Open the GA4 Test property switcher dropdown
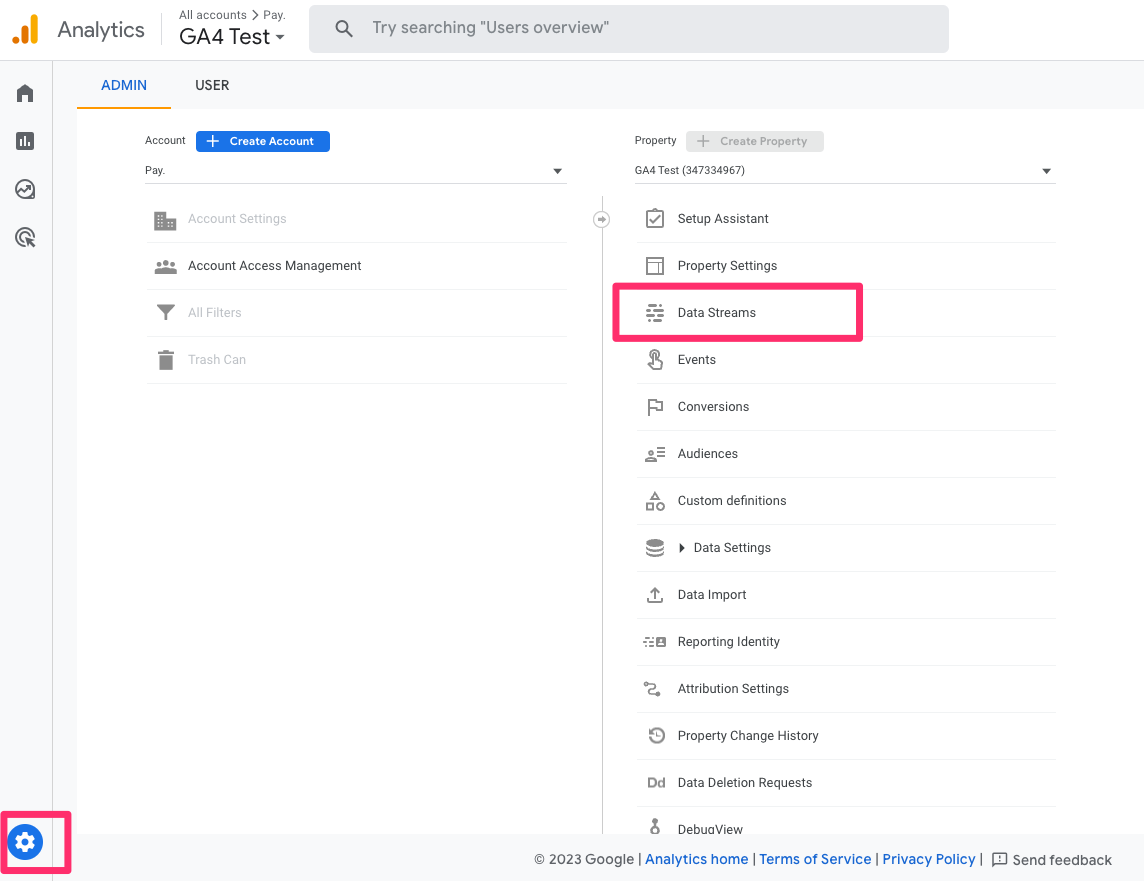 tap(232, 36)
